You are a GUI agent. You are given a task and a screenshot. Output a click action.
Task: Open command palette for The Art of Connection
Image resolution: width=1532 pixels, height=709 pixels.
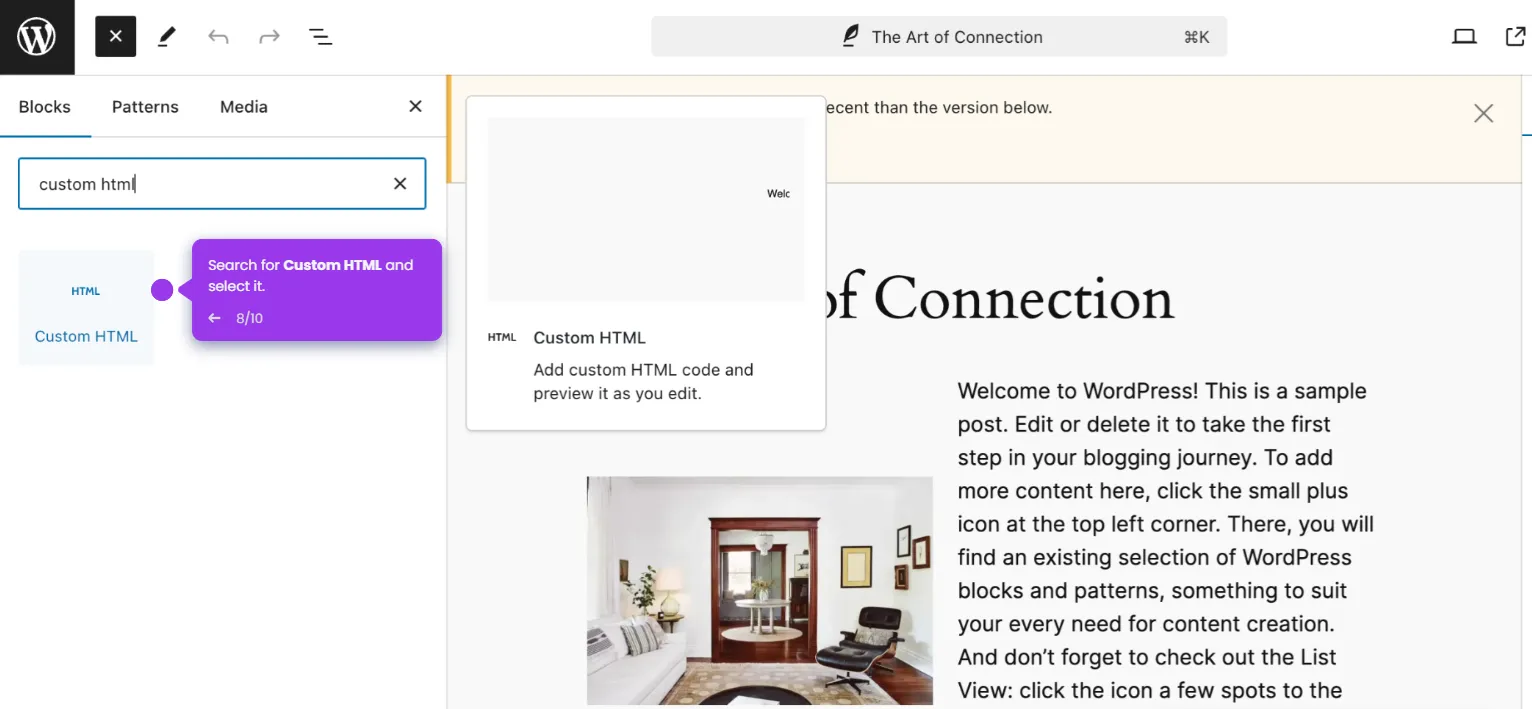[939, 37]
